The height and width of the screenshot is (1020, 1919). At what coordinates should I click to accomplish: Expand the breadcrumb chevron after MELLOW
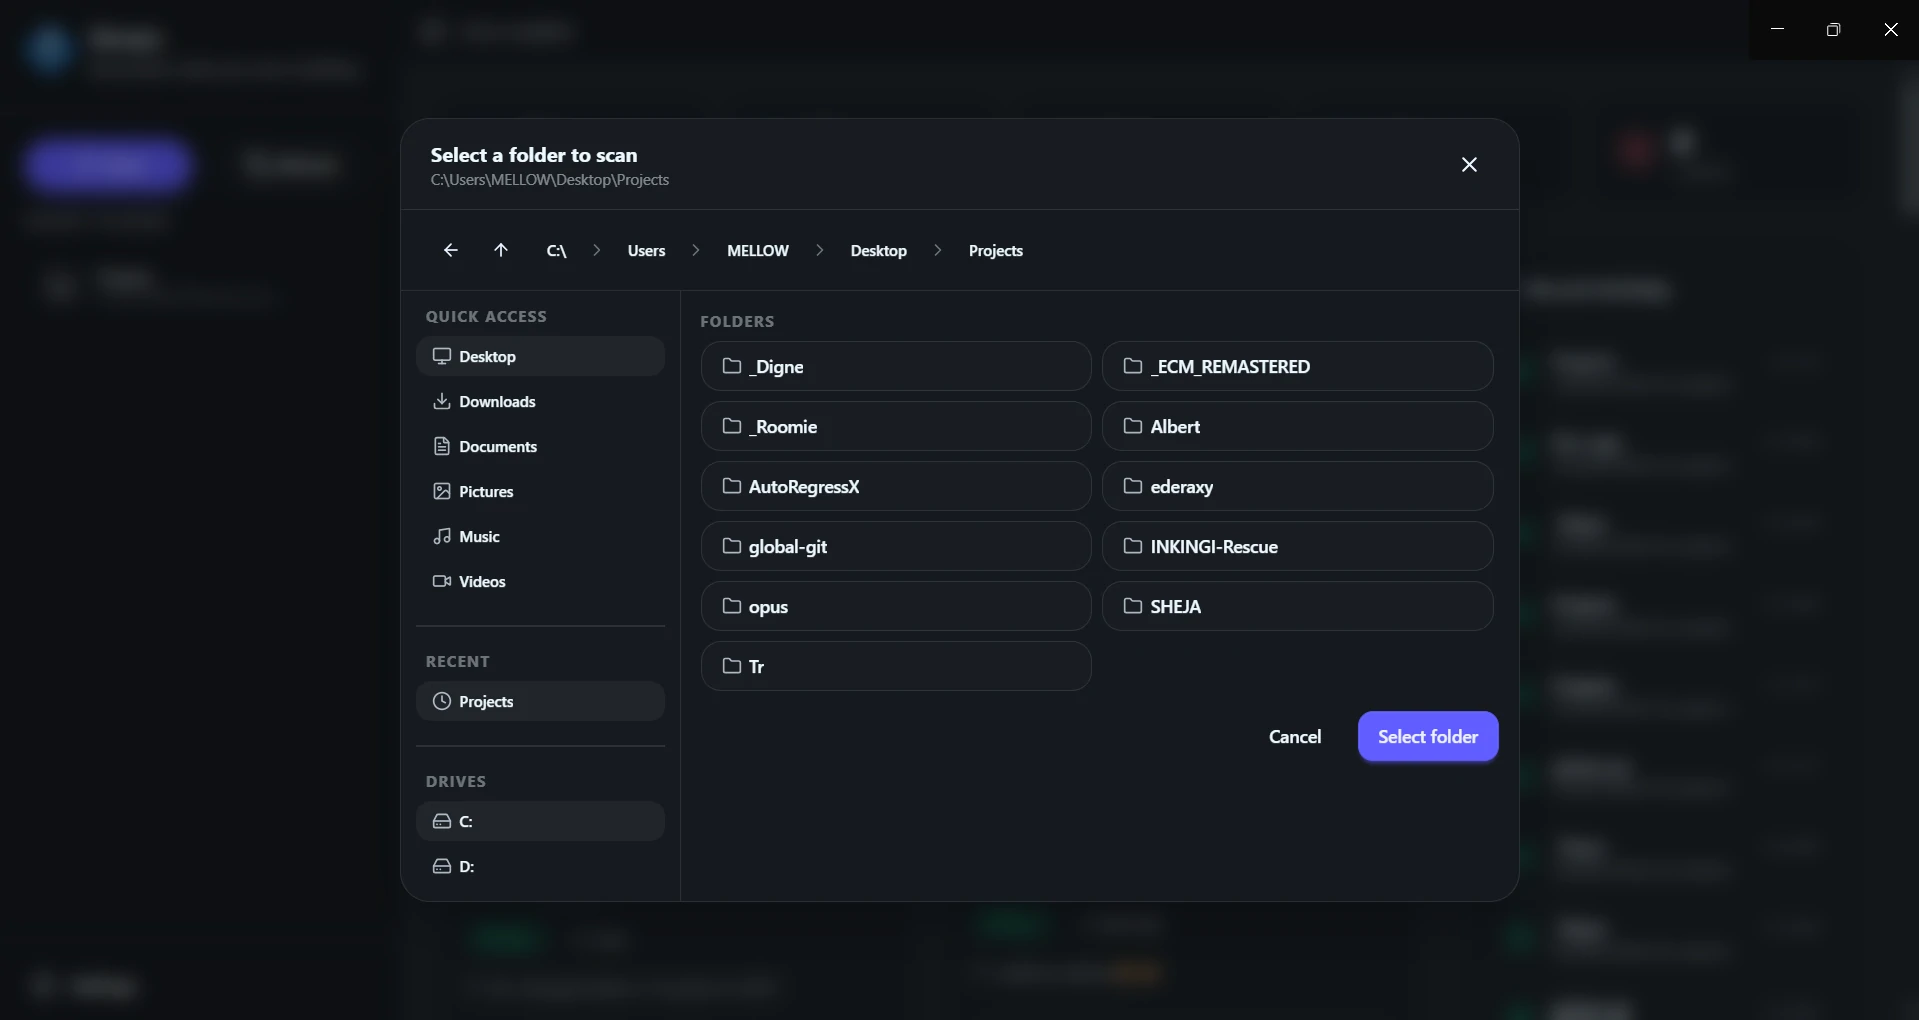tap(819, 250)
